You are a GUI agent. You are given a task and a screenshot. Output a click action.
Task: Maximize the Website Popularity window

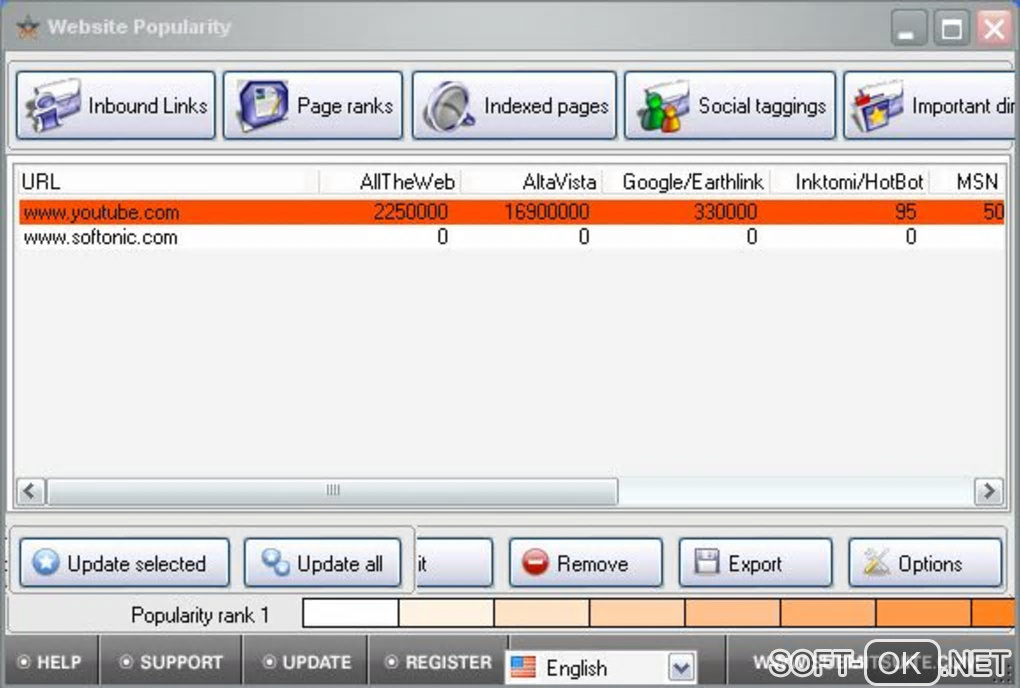(x=951, y=29)
